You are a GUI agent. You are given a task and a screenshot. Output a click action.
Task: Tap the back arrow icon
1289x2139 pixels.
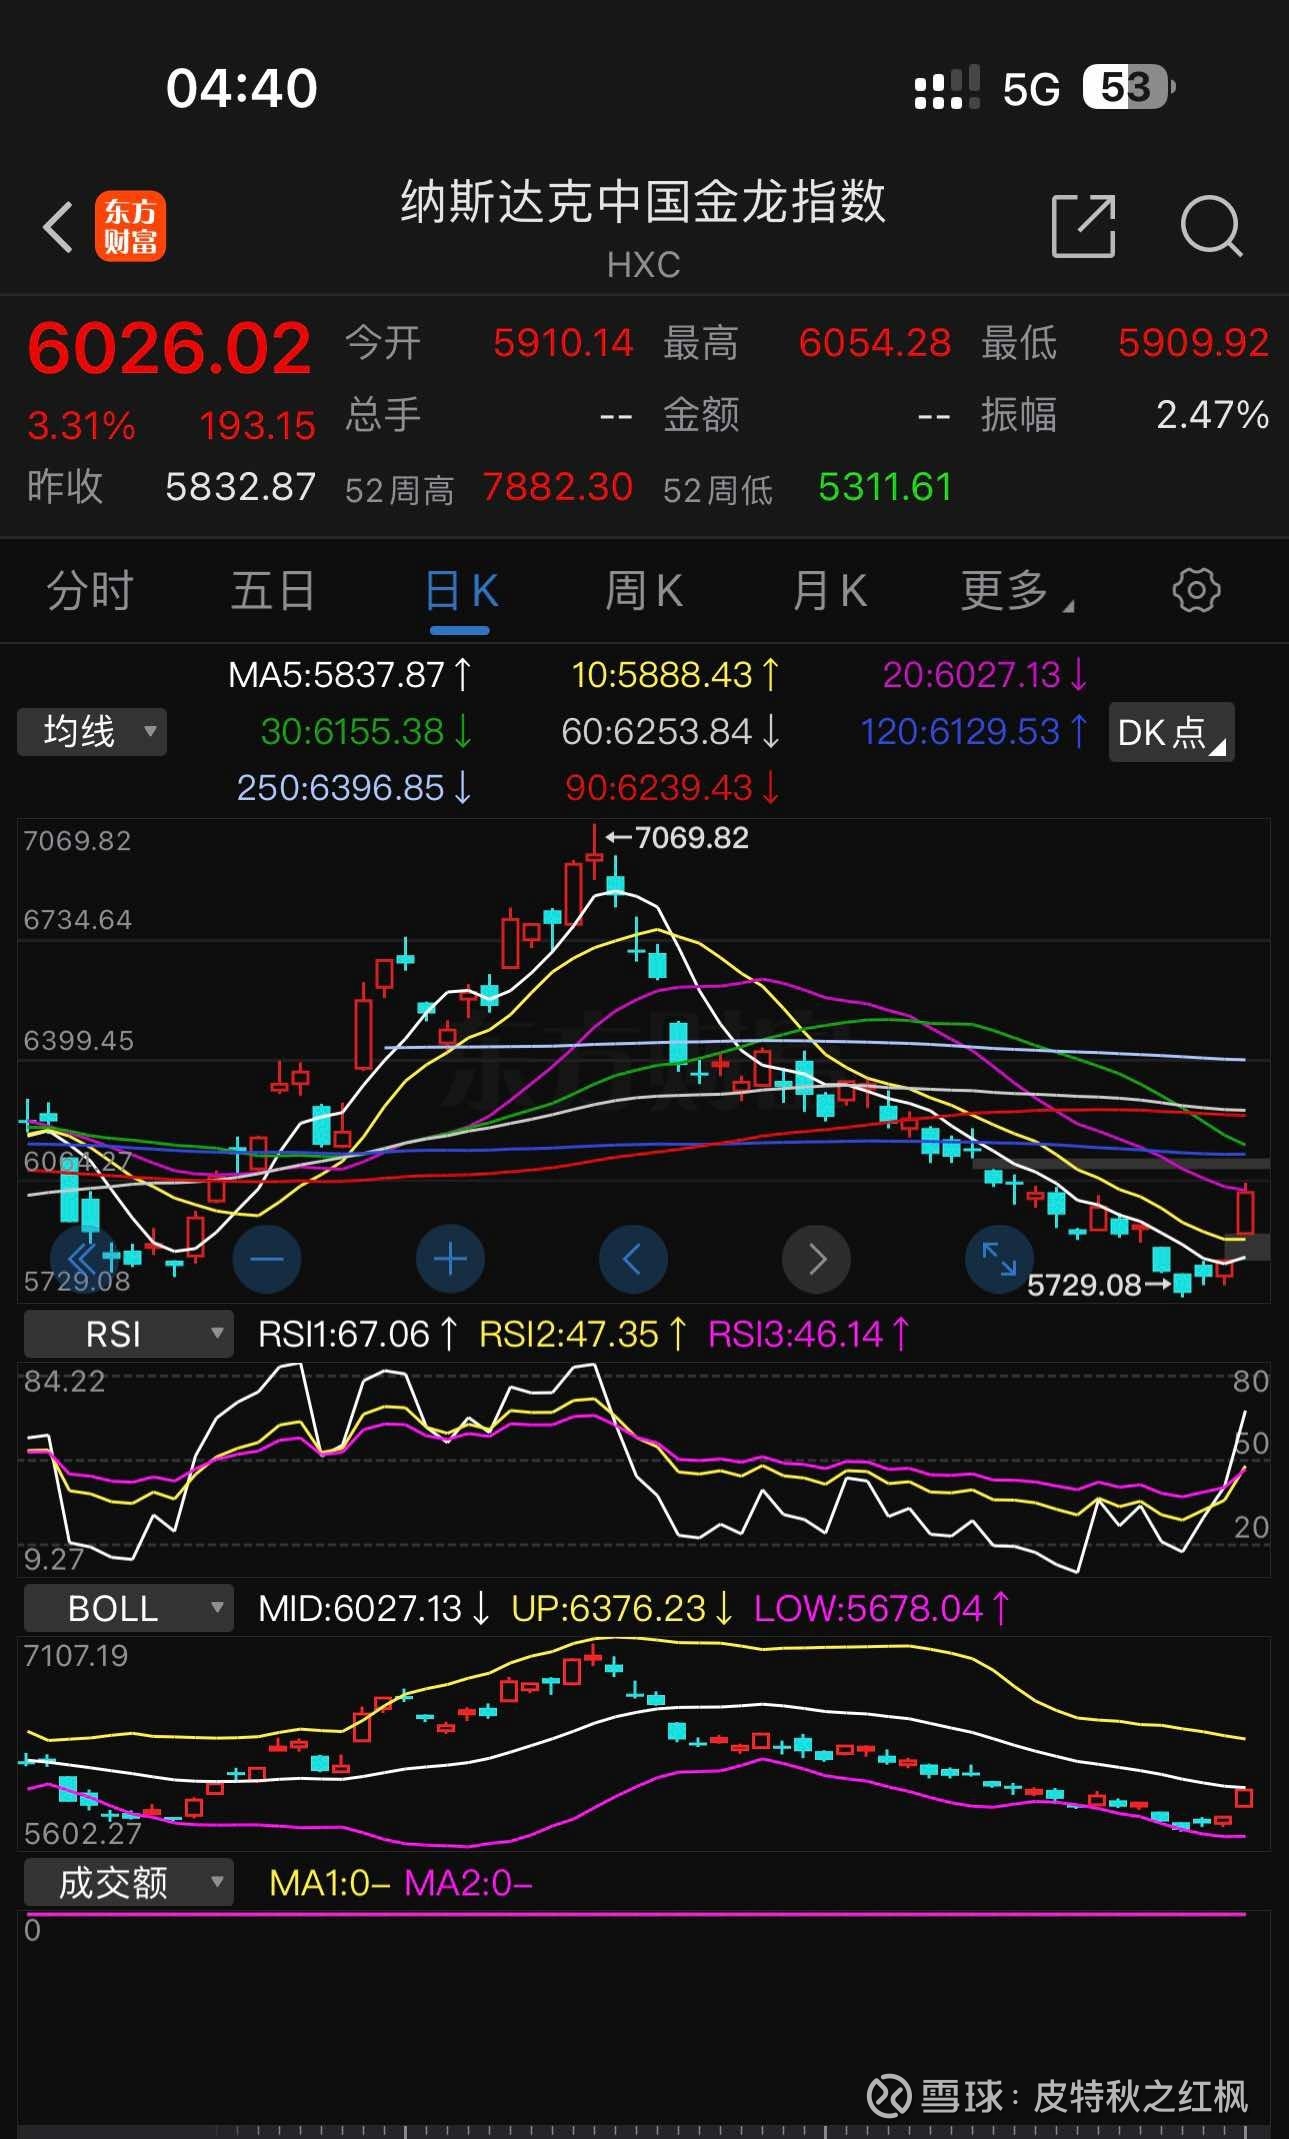click(x=58, y=227)
